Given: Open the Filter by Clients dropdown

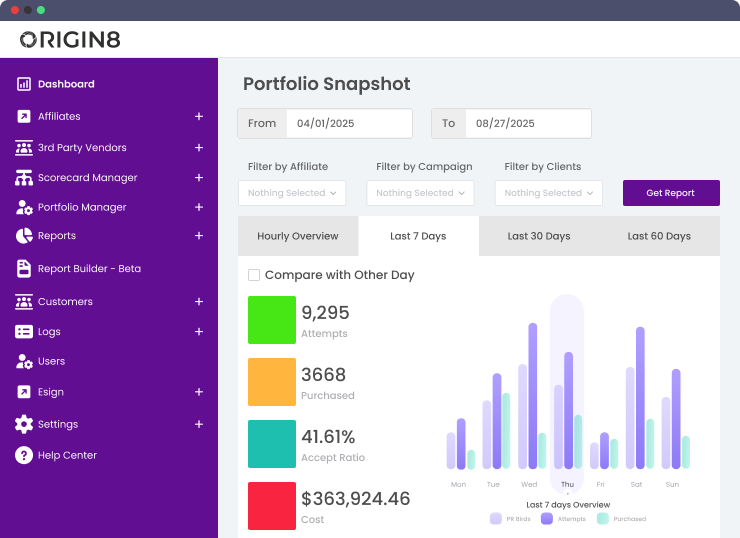Looking at the screenshot, I should [548, 193].
